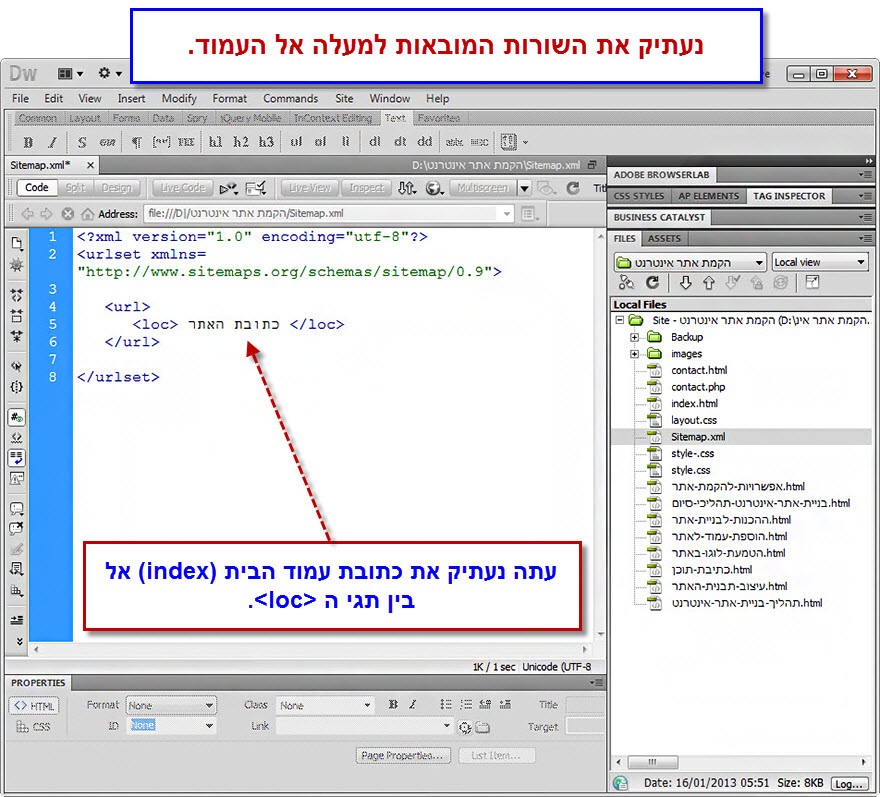Click the Get Files down arrow icon
Viewport: 880px width, 797px height.
685,283
